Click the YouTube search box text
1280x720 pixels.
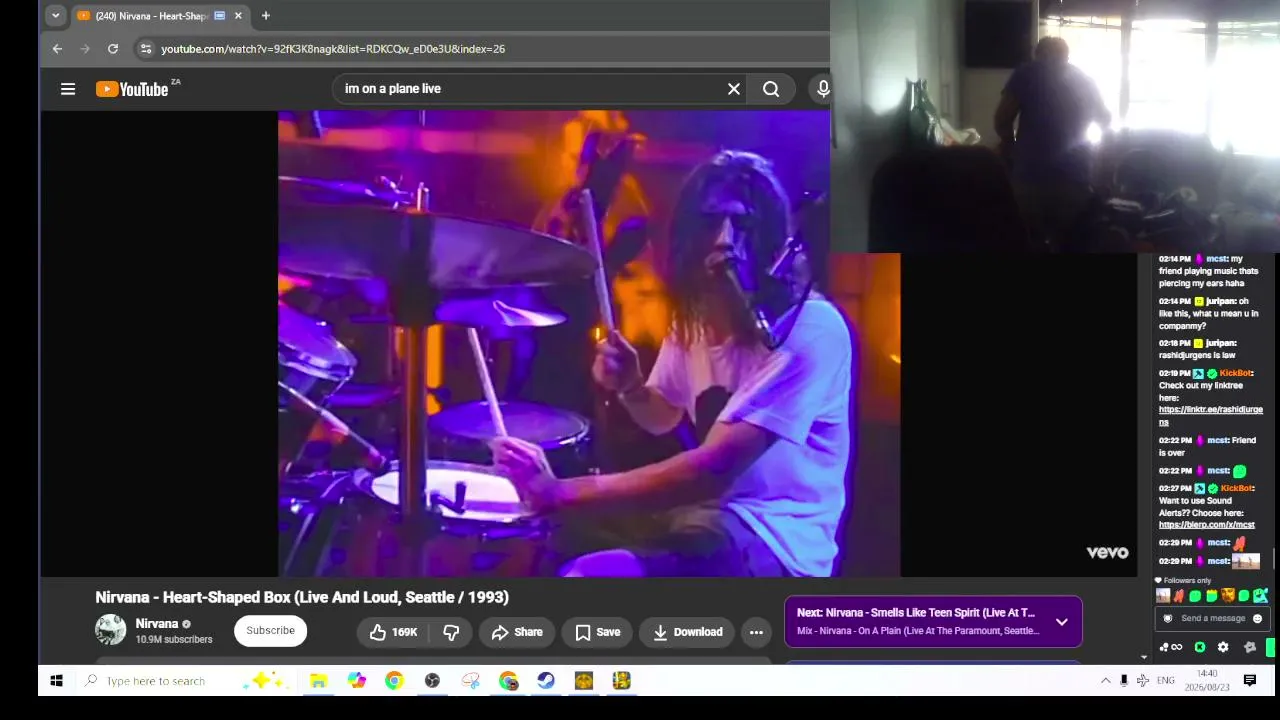click(393, 89)
